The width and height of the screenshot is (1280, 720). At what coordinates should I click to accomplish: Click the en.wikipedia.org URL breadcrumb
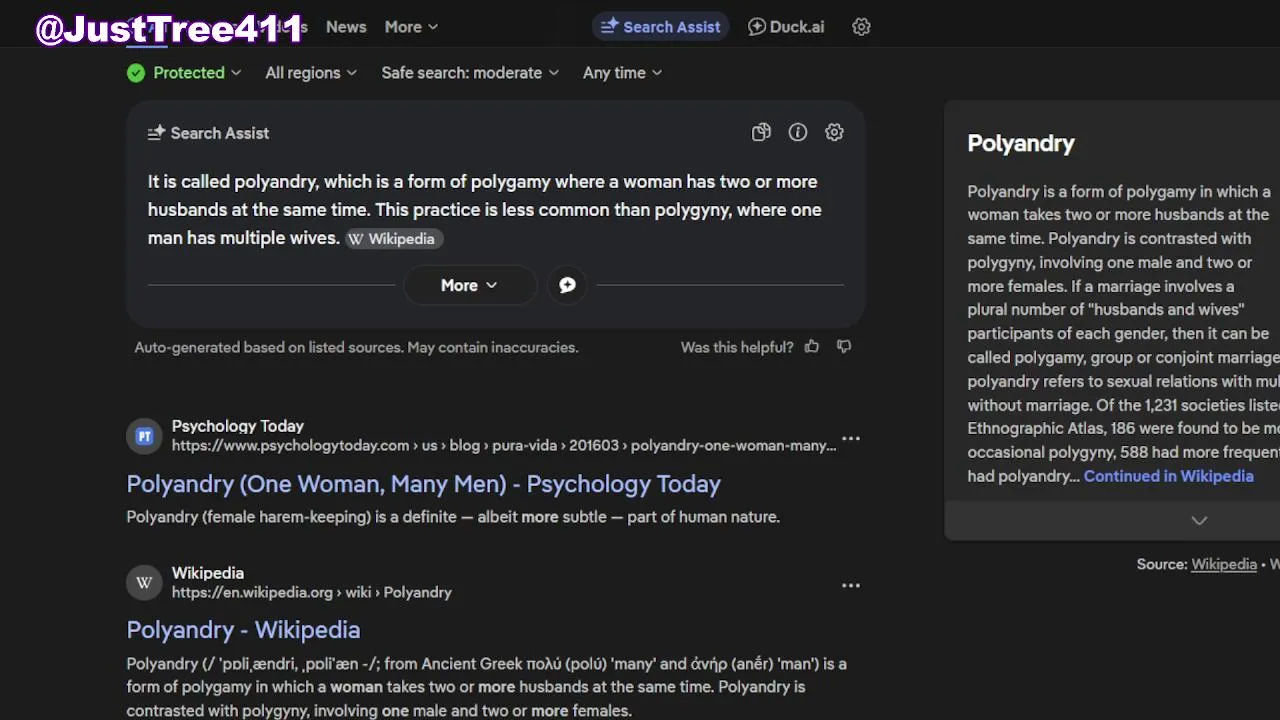[311, 592]
